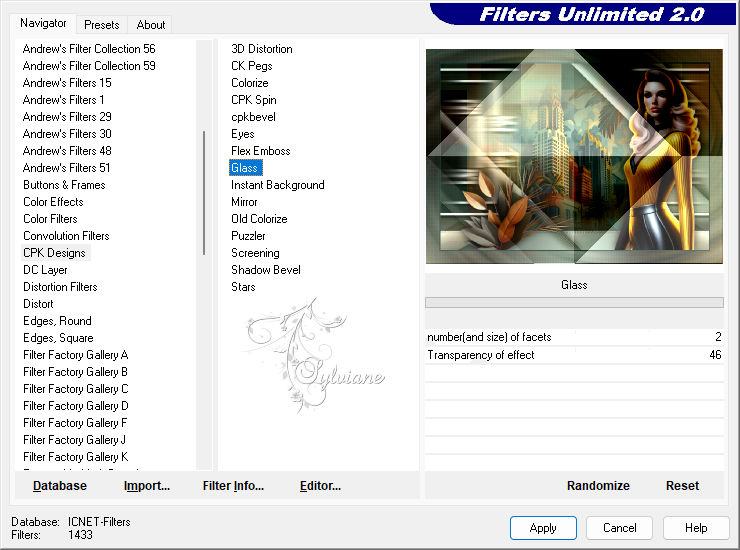Choose the Puzzler filter
Viewport: 740px width, 550px height.
[248, 236]
